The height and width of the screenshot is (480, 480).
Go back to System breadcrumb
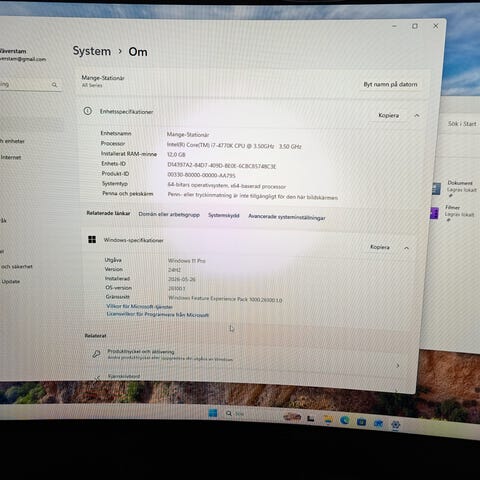[x=92, y=51]
